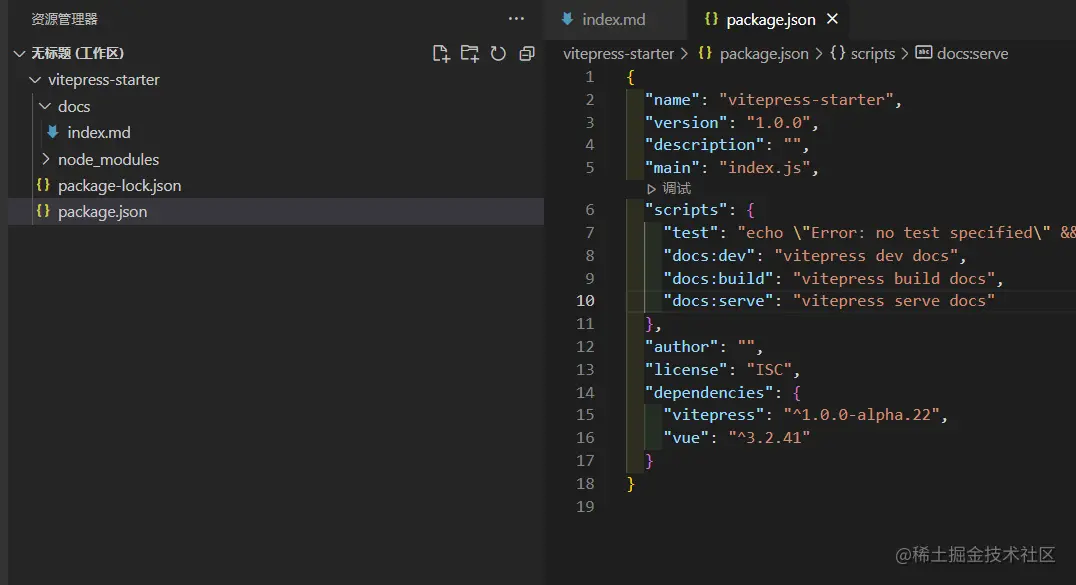Click the "description" key on line 4
The width and height of the screenshot is (1076, 585).
pos(704,145)
